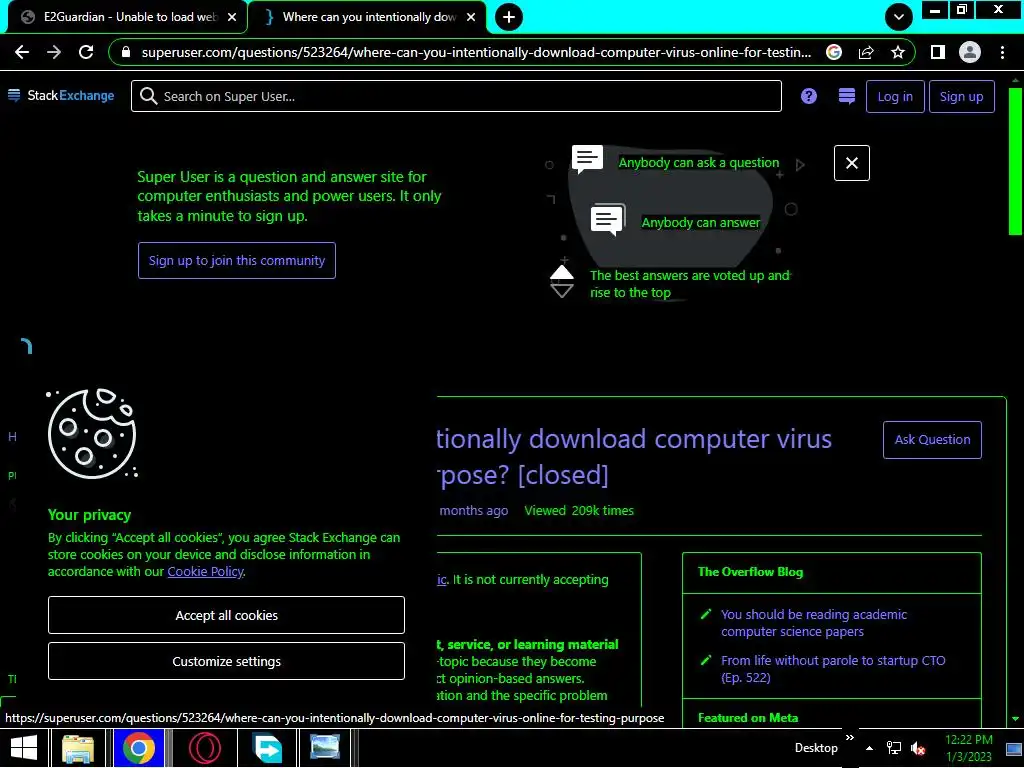
Task: Click the 'Your privacy' heading
Action: tap(89, 515)
